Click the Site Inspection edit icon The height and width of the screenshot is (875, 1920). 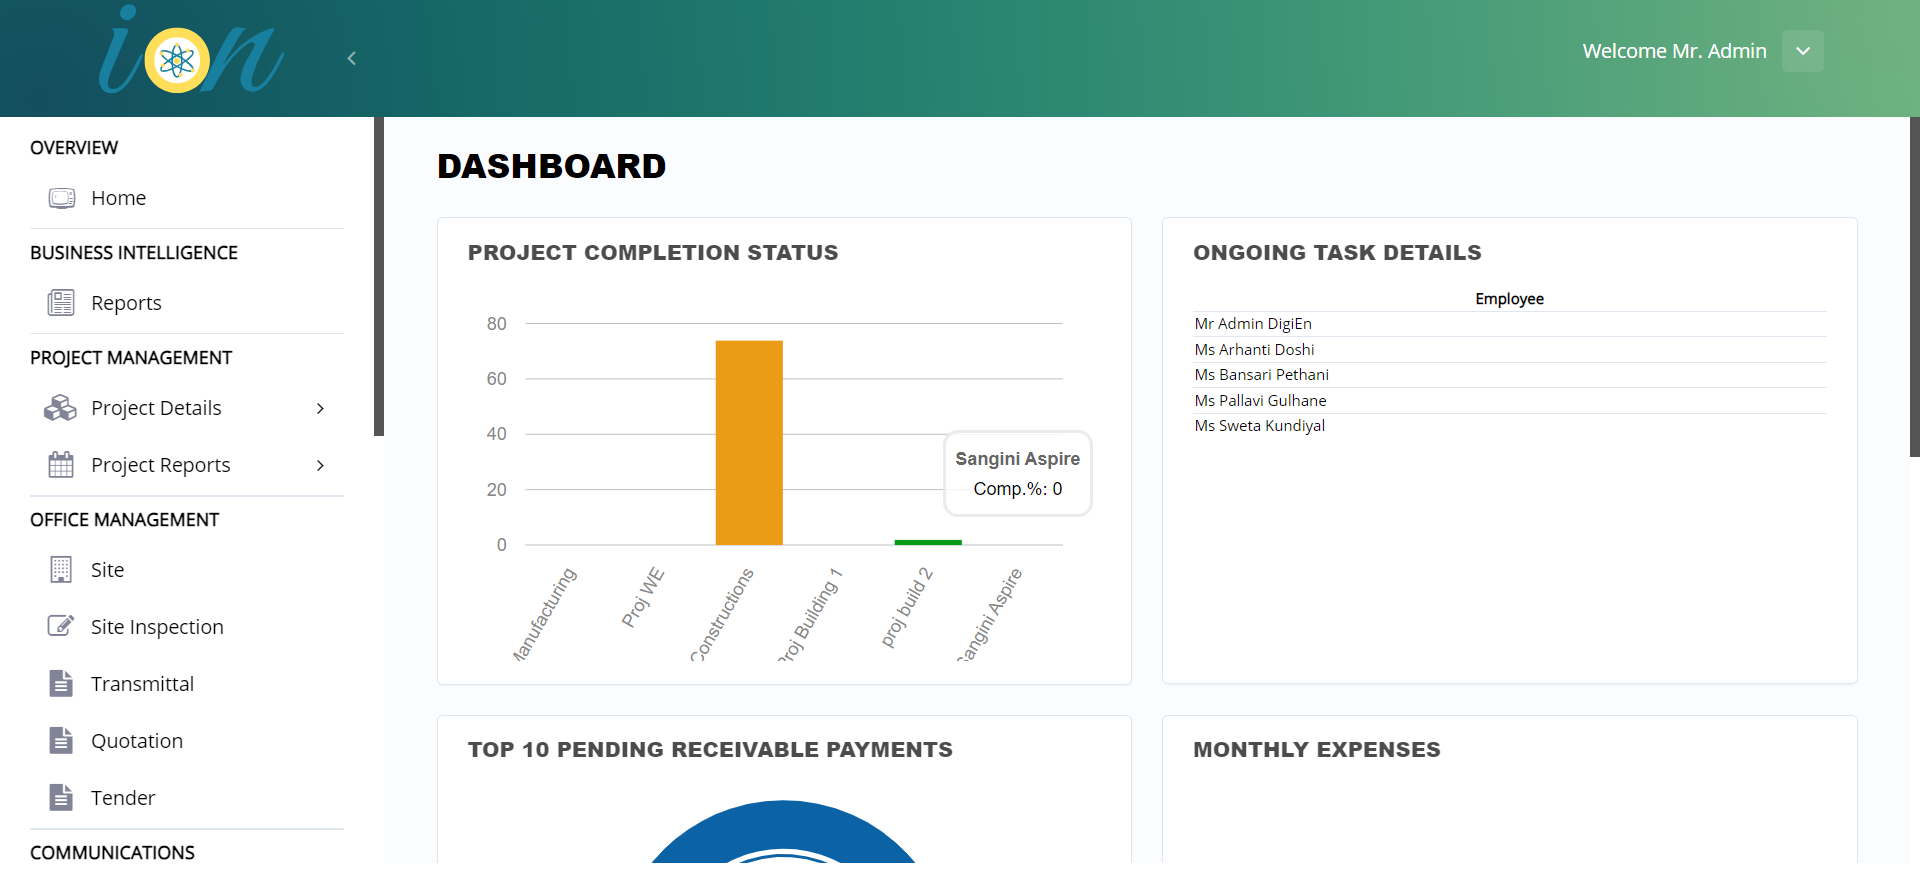(61, 626)
